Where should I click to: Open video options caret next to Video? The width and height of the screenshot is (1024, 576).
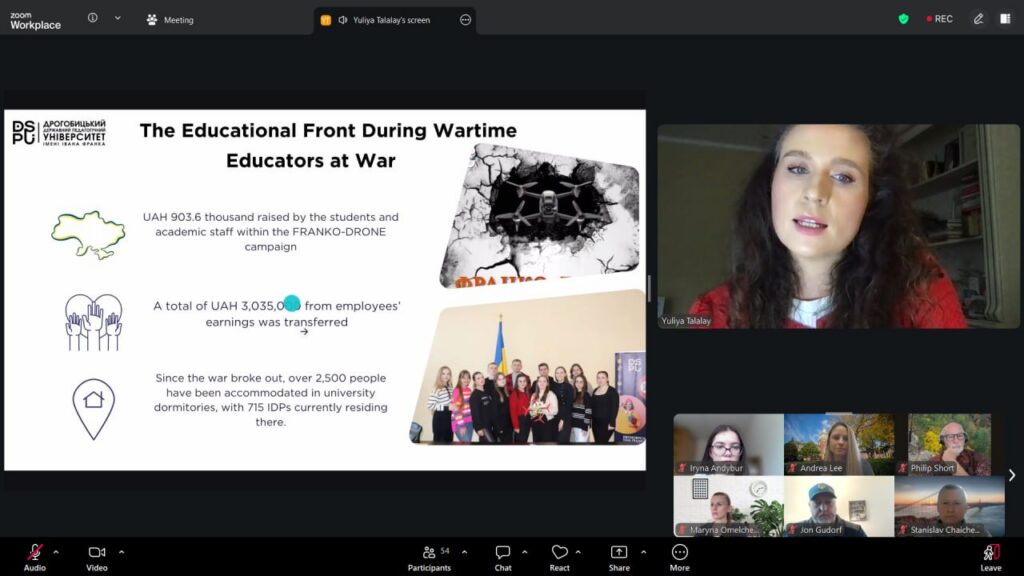(121, 552)
